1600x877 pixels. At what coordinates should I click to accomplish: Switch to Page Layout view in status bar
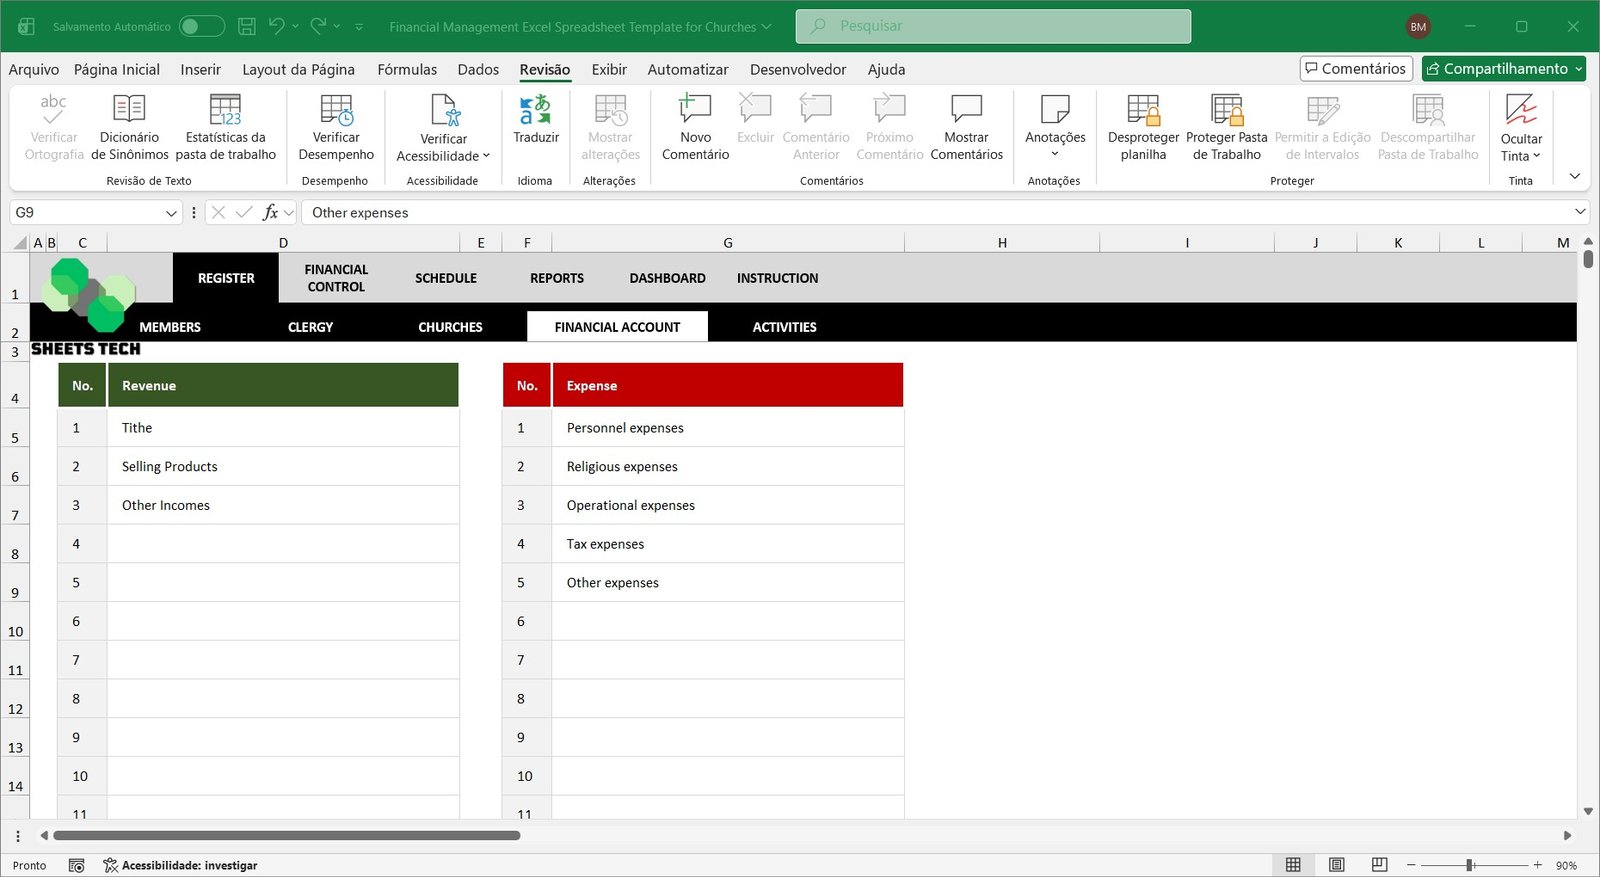(x=1336, y=865)
